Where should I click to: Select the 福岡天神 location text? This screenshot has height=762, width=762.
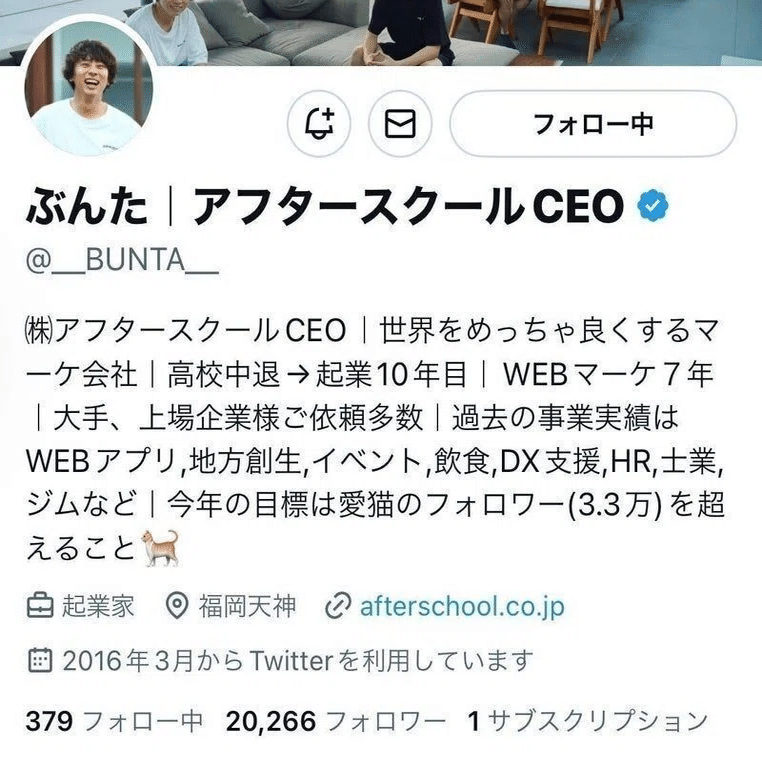point(247,606)
